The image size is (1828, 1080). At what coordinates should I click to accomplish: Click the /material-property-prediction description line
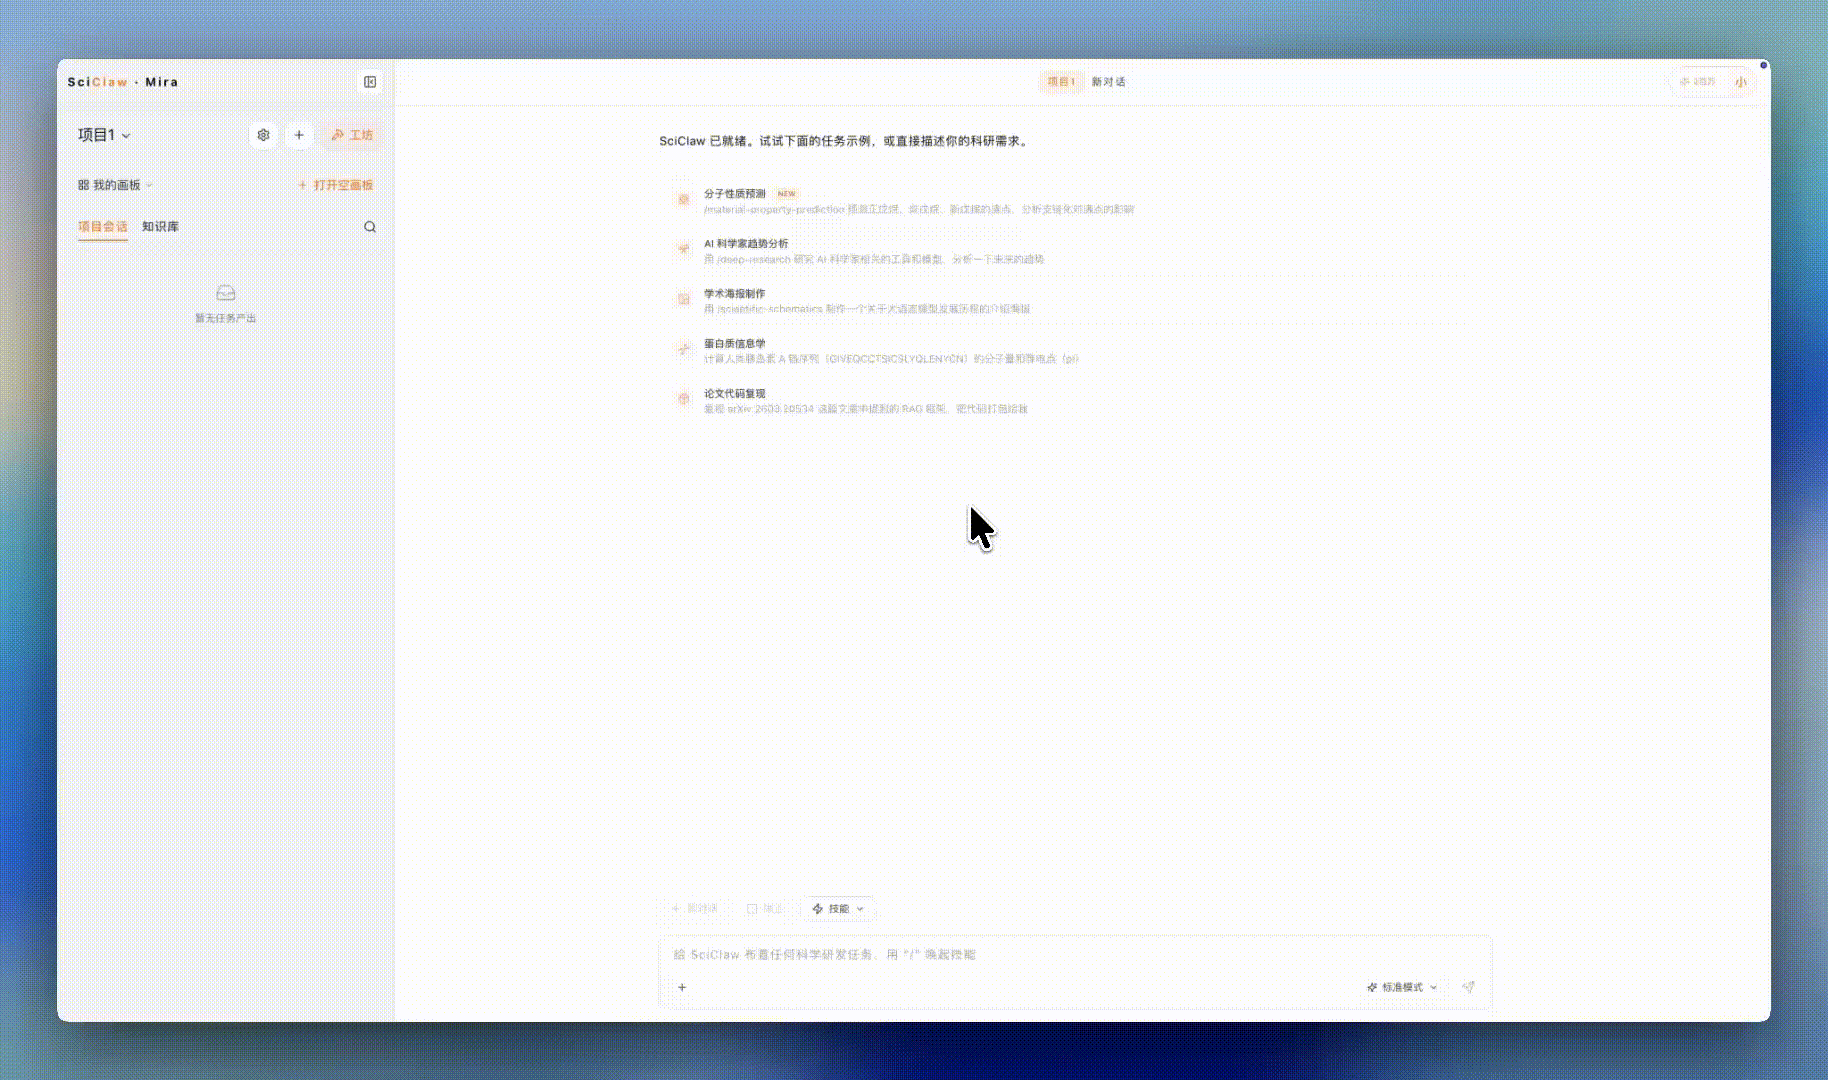(x=919, y=210)
